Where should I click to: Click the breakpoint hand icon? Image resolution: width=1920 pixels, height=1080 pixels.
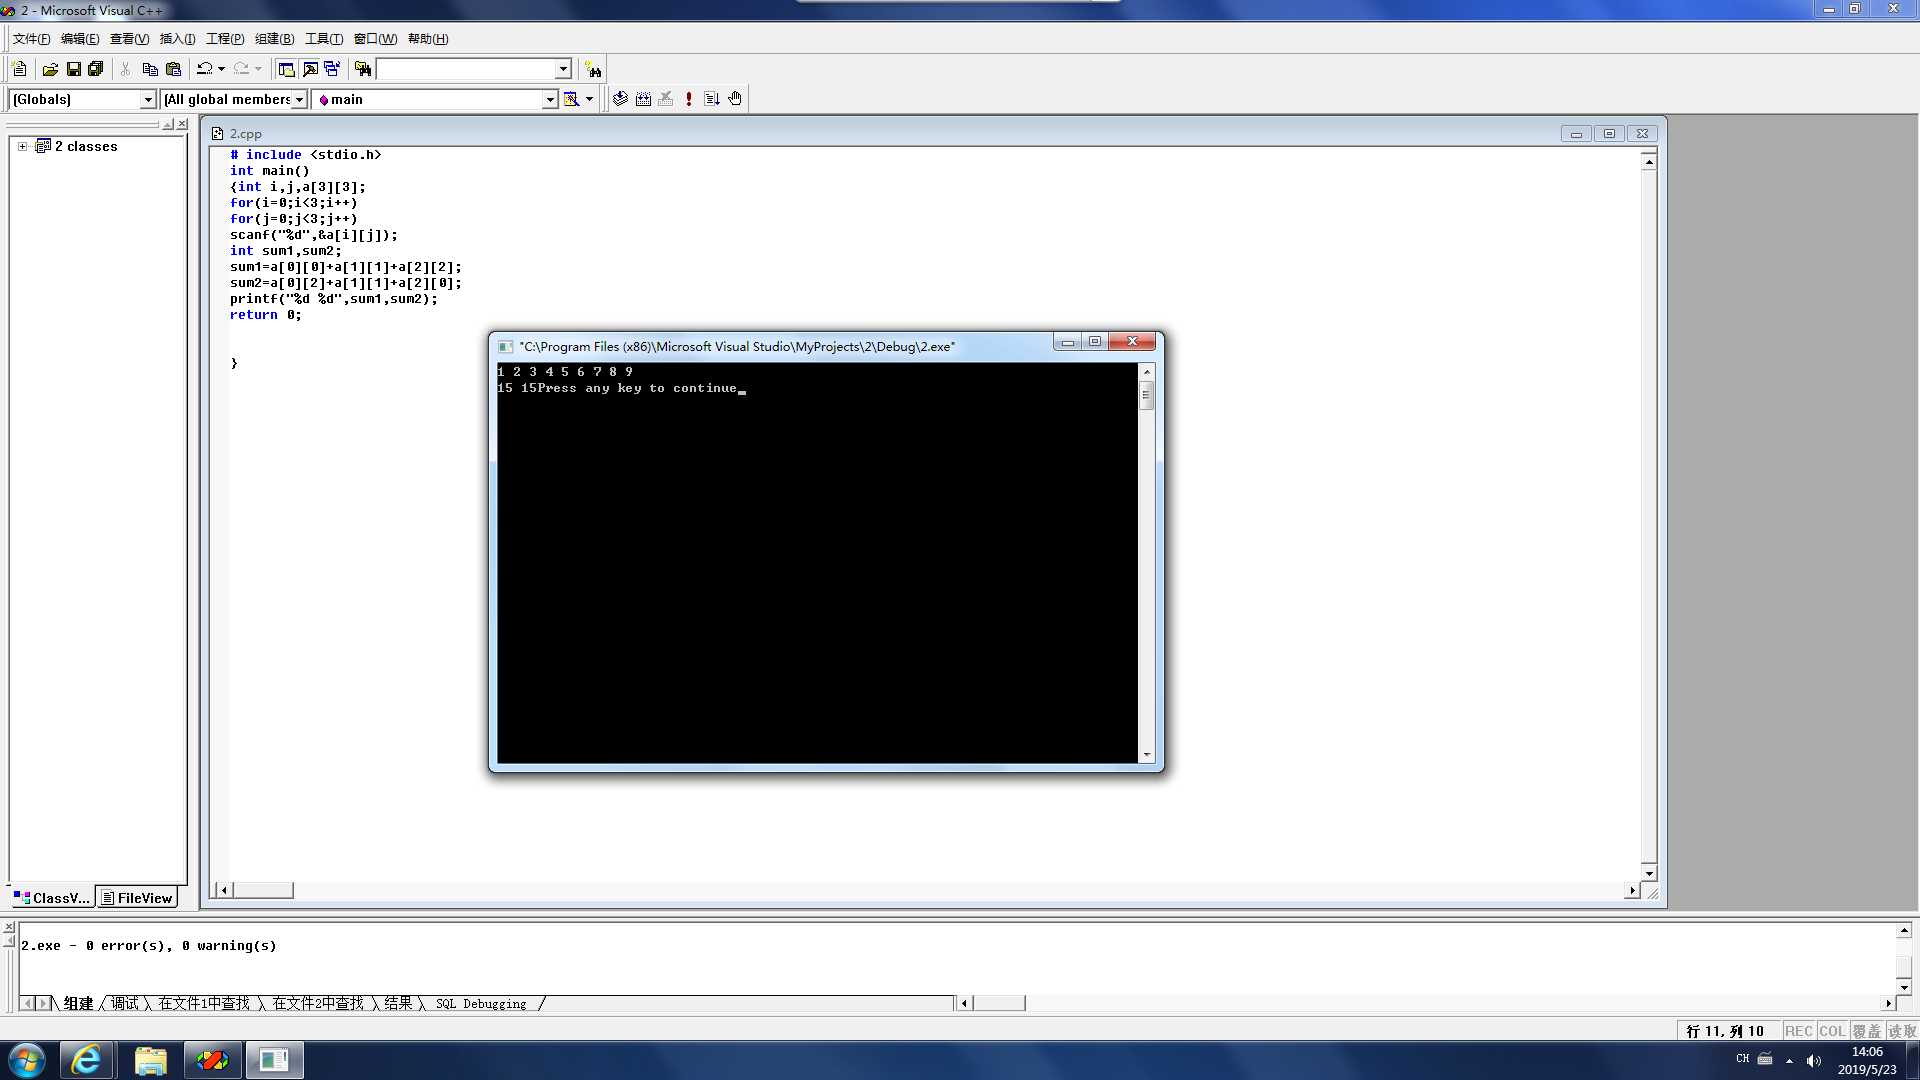[x=735, y=99]
